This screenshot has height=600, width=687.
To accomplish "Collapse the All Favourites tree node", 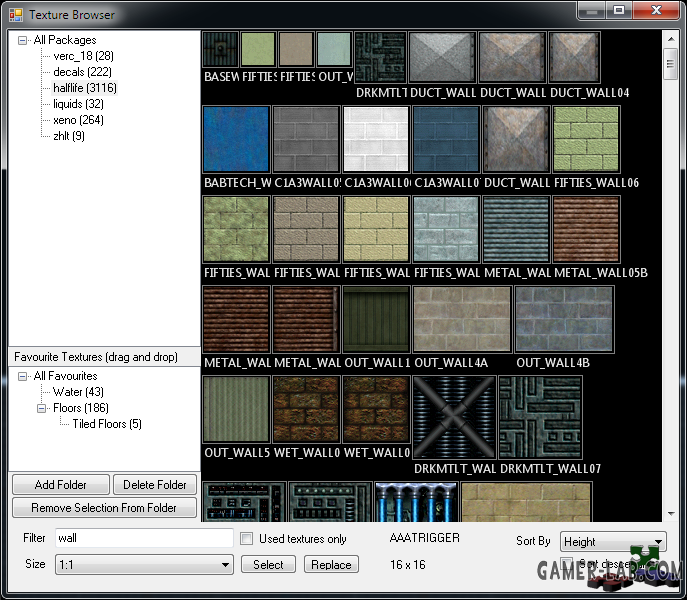I will coord(22,376).
